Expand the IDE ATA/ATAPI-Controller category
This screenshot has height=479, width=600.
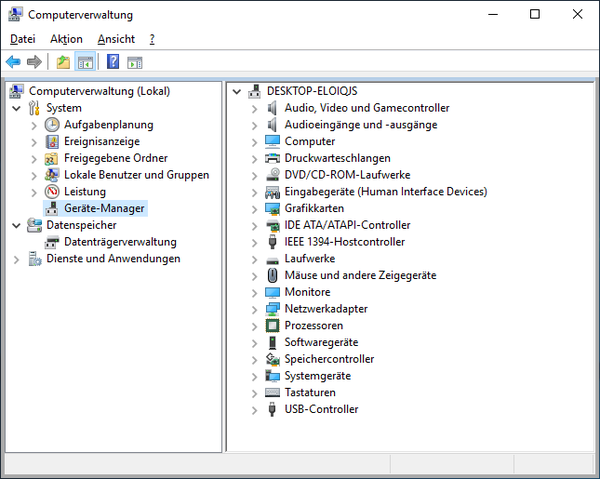(x=254, y=226)
